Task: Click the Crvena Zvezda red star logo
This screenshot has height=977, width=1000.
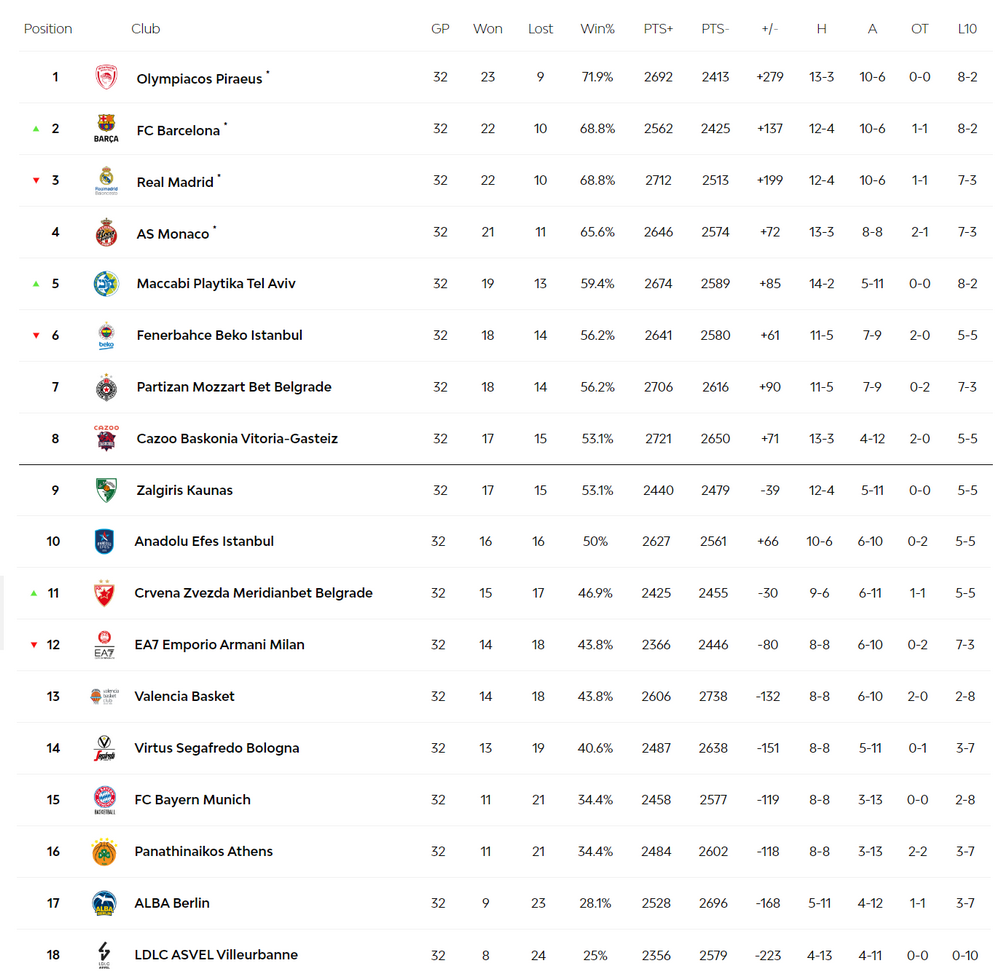Action: click(x=104, y=593)
